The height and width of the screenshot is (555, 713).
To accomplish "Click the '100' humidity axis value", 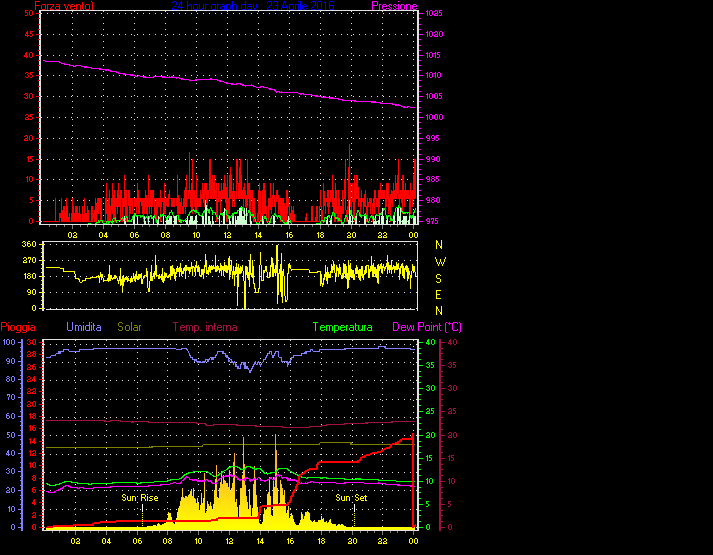I will tap(9, 342).
